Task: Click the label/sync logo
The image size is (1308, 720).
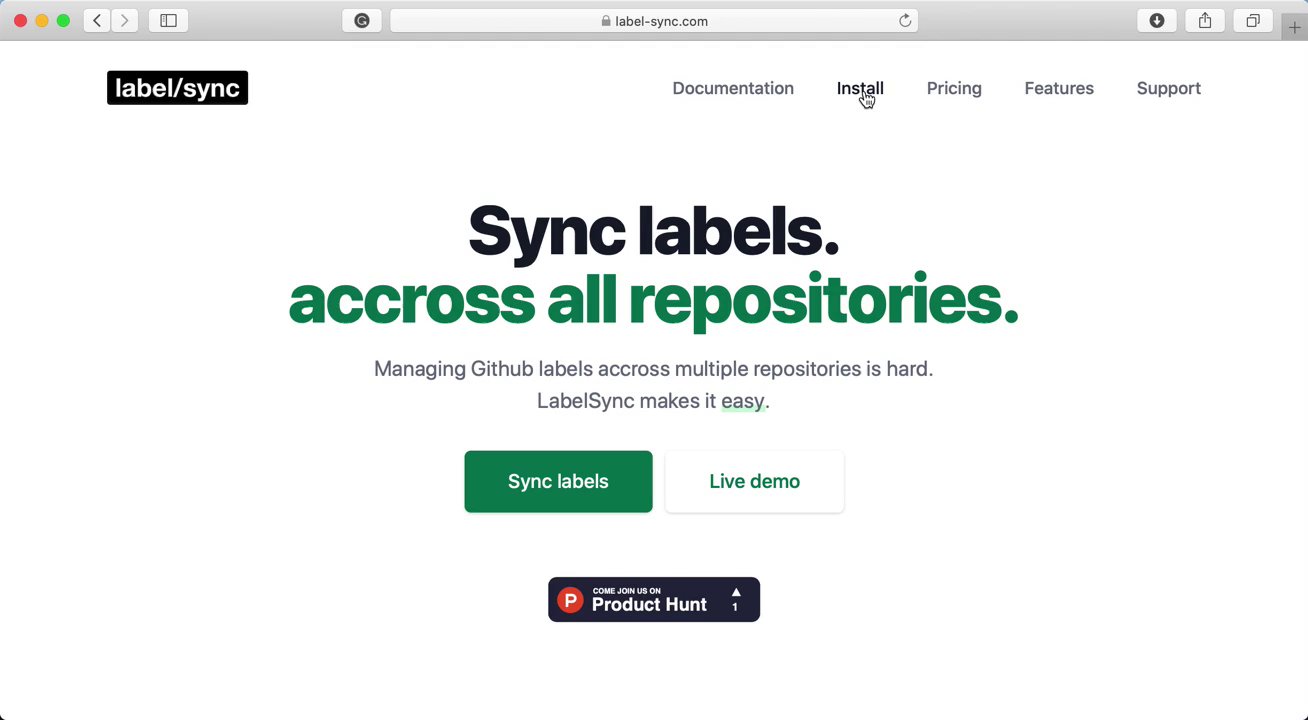Action: click(177, 88)
